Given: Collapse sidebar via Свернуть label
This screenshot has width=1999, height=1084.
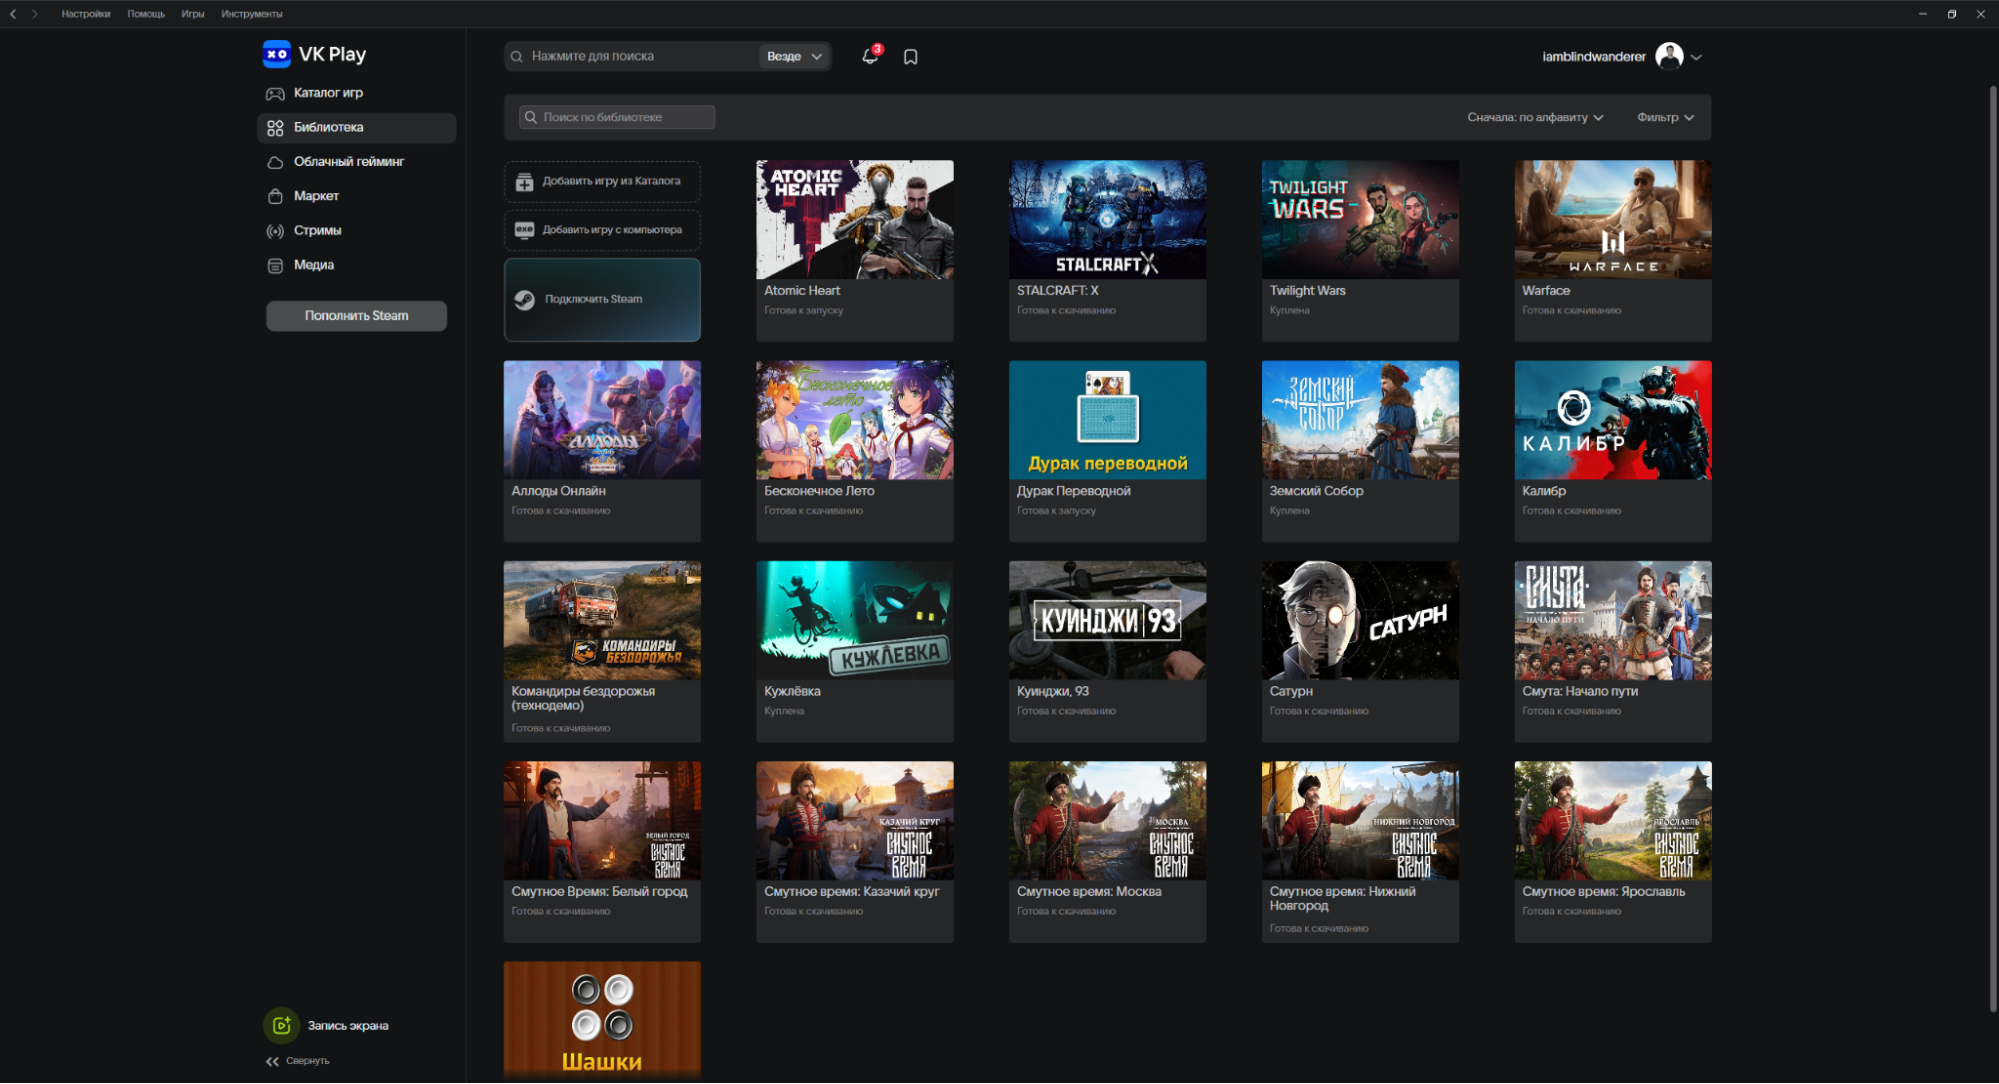Looking at the screenshot, I should [308, 1061].
